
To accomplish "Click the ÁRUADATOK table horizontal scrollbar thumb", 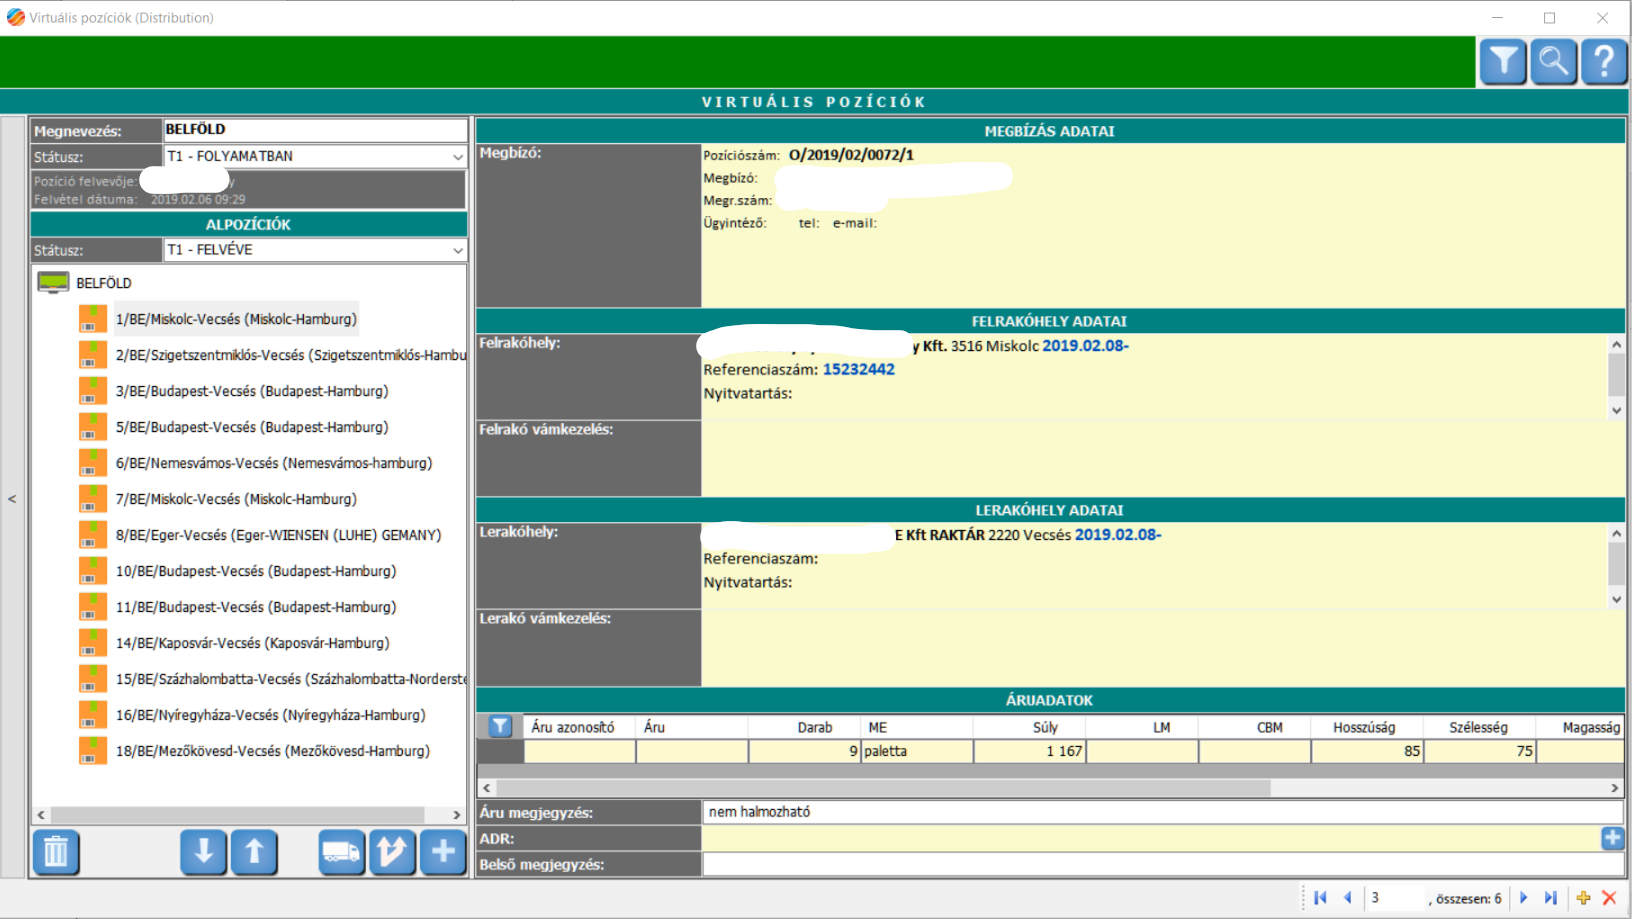I will pyautogui.click(x=885, y=788).
